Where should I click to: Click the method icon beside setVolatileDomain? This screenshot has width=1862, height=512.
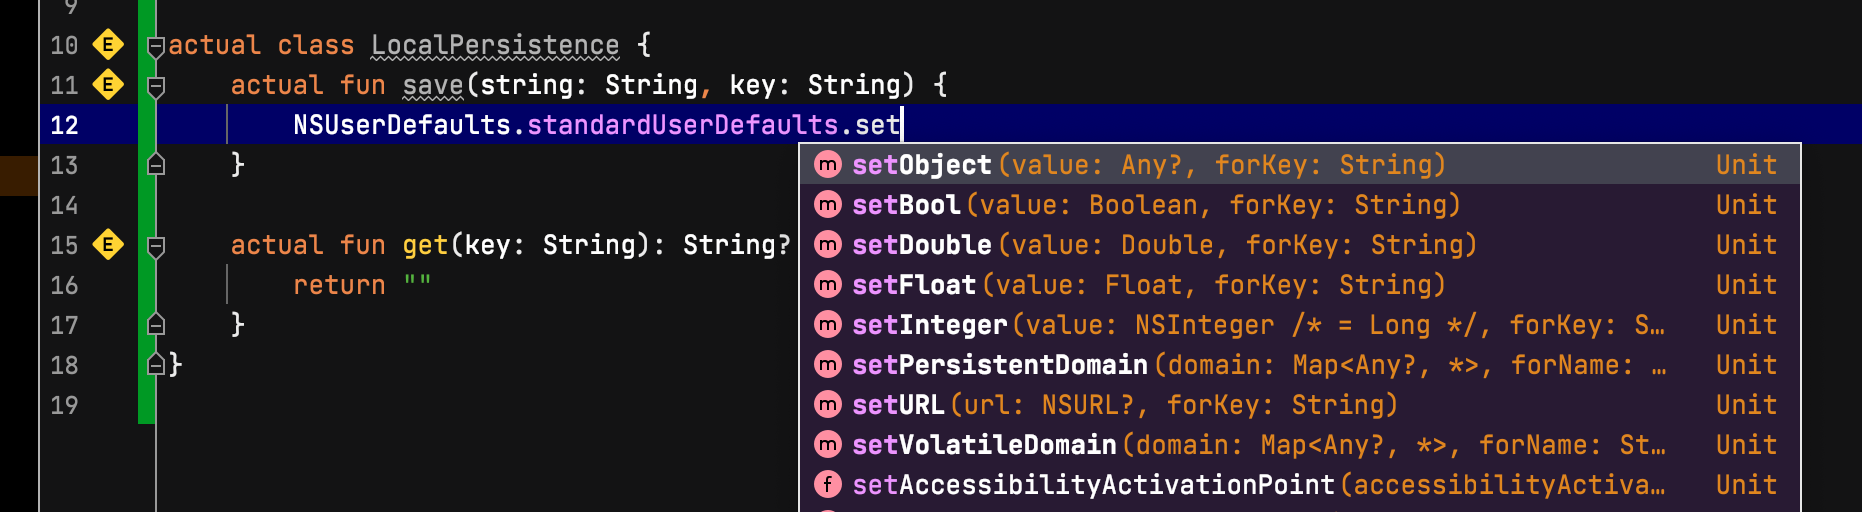(828, 445)
